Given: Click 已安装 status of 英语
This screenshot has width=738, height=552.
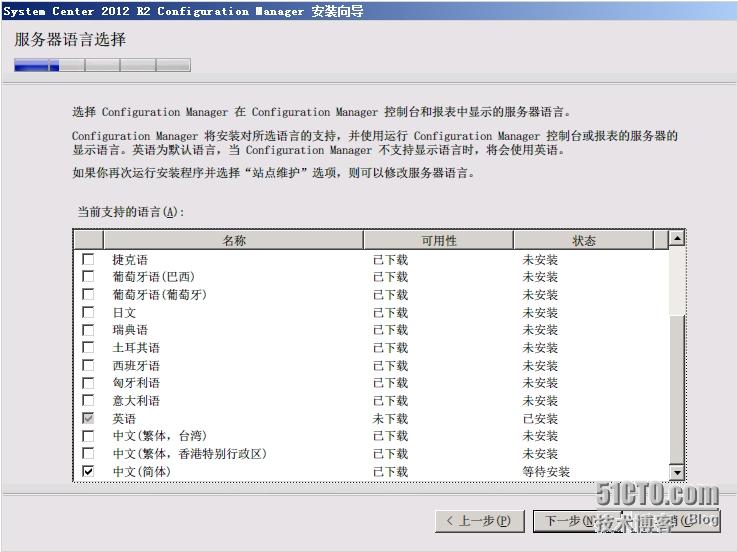Looking at the screenshot, I should (540, 419).
